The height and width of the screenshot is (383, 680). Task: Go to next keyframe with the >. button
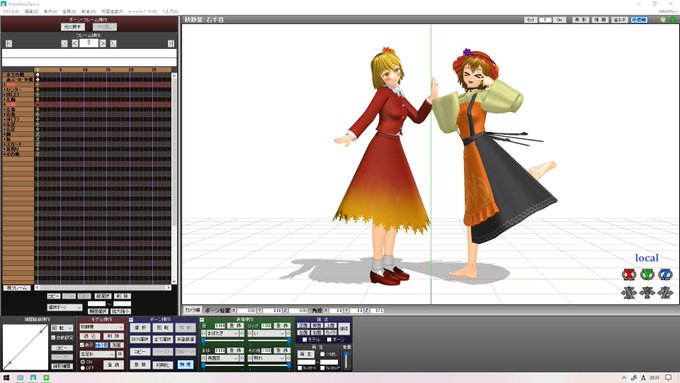113,43
